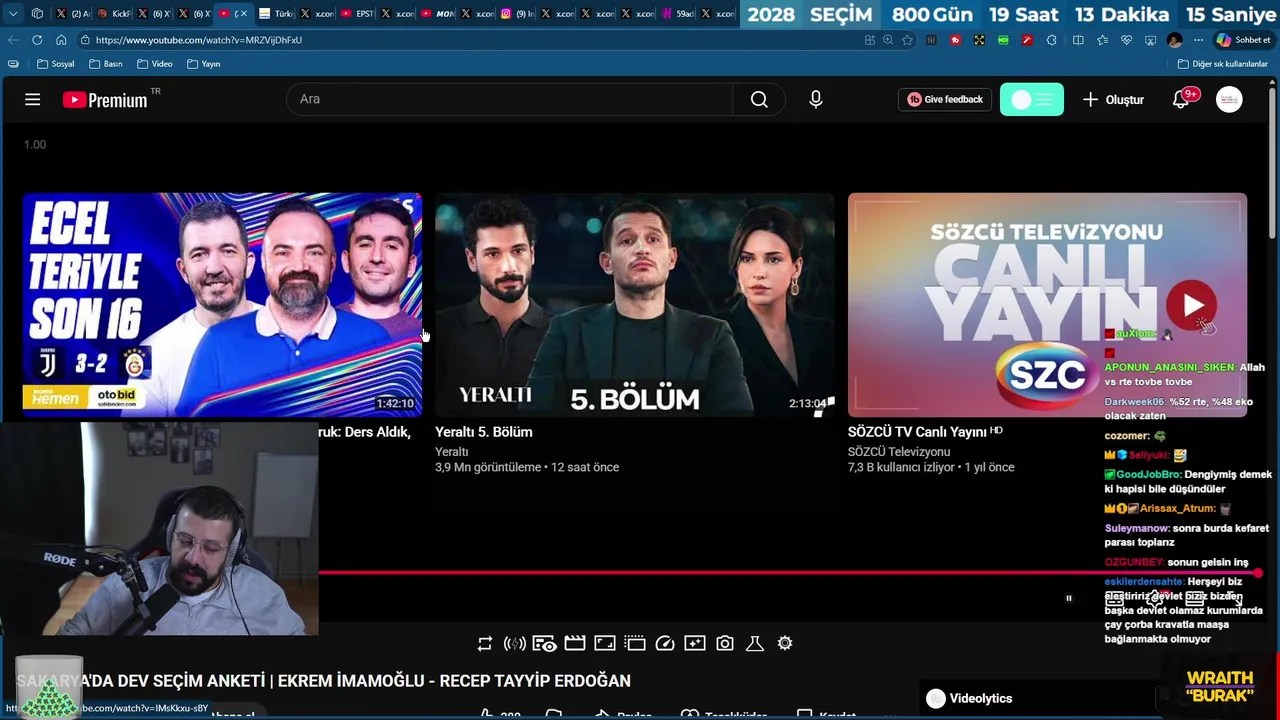
Task: Switch to the MON YouTube tab
Action: 438,14
